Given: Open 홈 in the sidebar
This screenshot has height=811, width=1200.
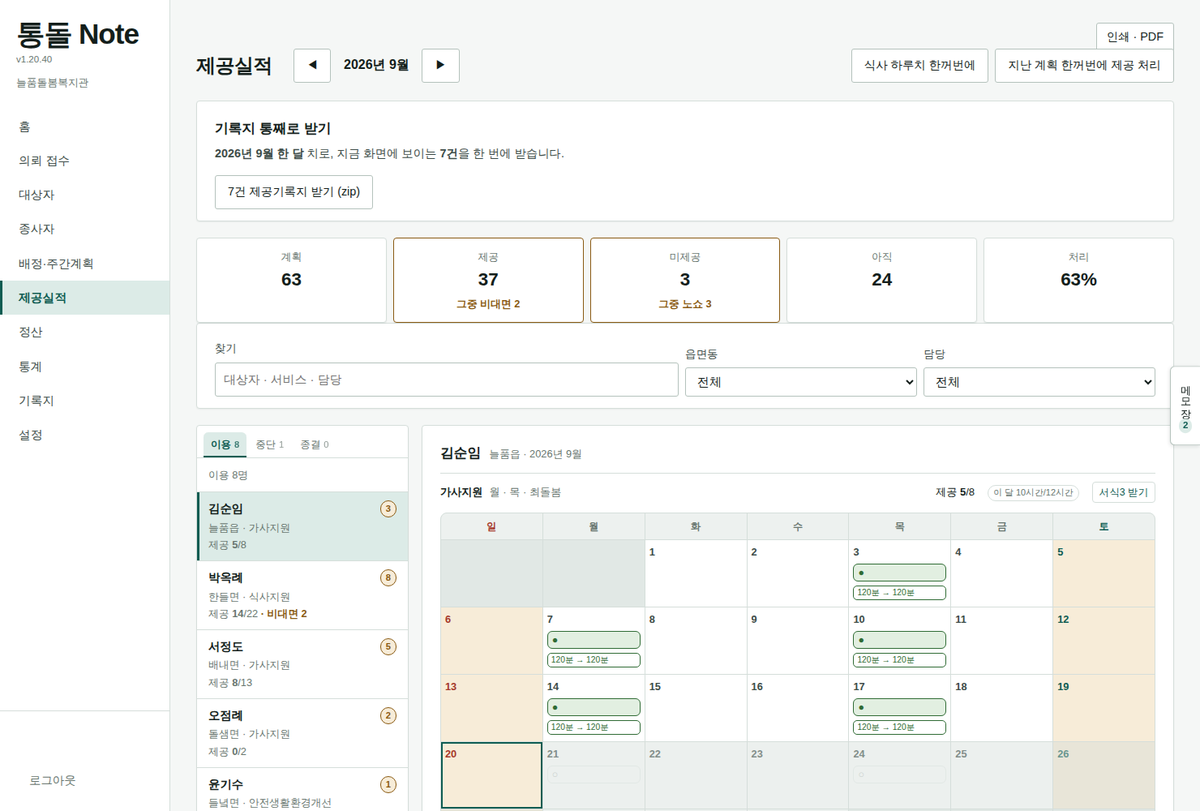Looking at the screenshot, I should (x=85, y=127).
